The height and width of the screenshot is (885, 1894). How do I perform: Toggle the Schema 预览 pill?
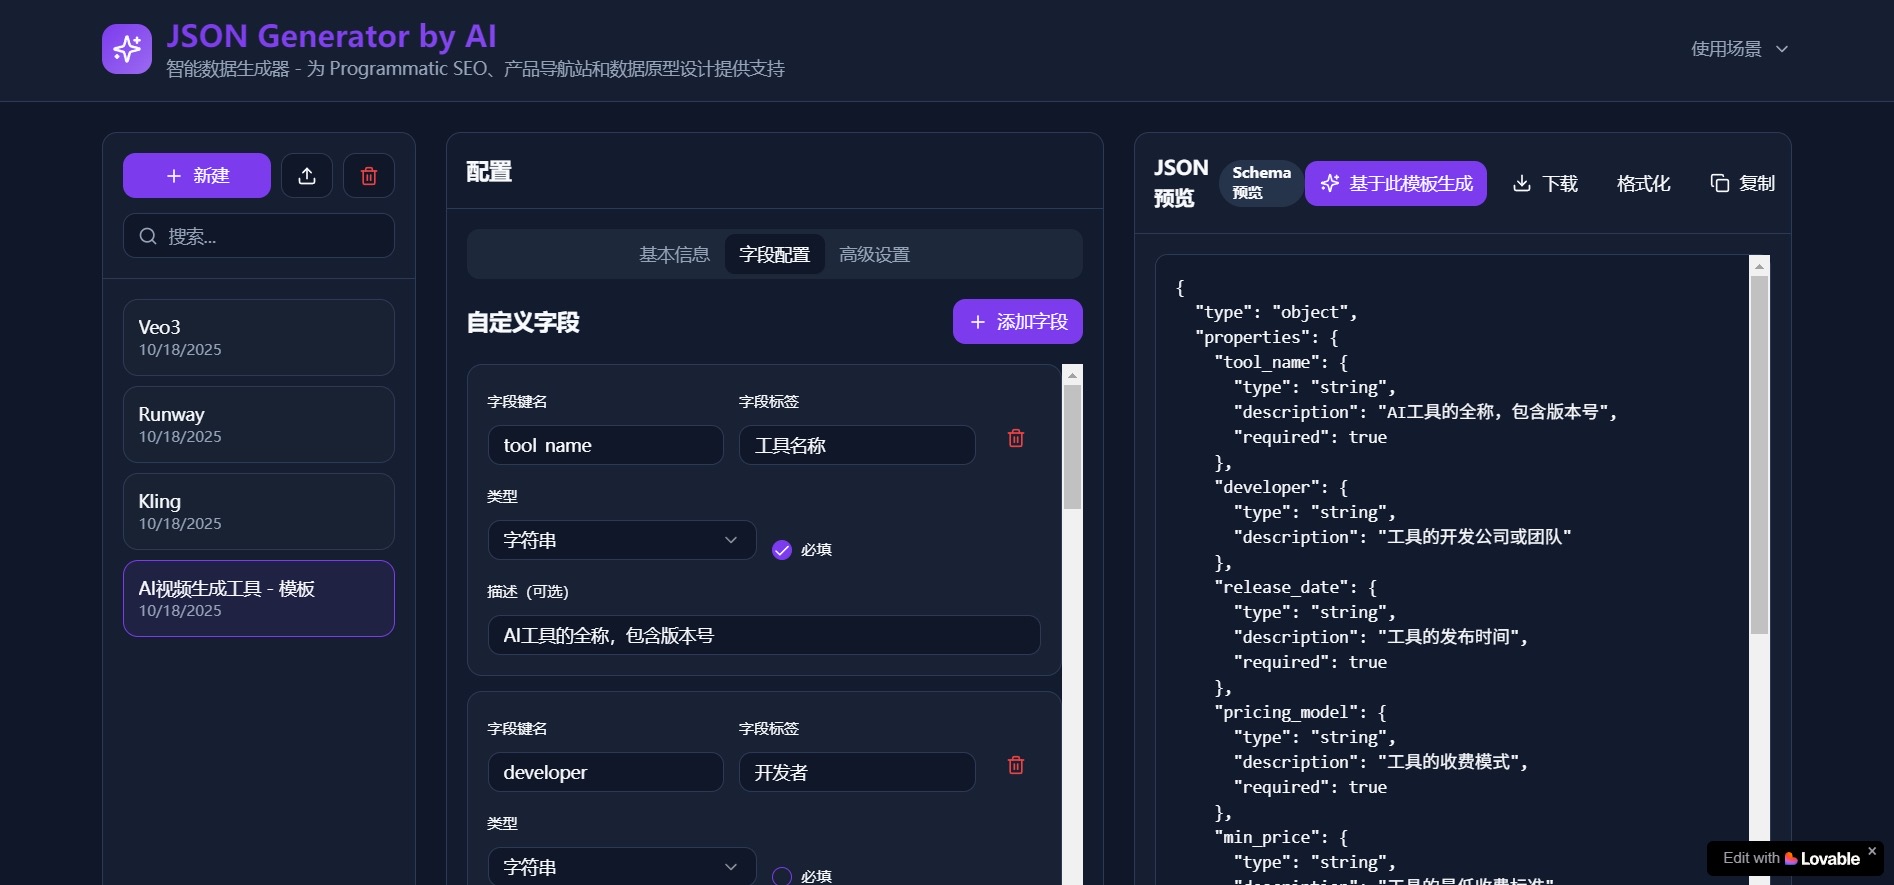coord(1261,183)
